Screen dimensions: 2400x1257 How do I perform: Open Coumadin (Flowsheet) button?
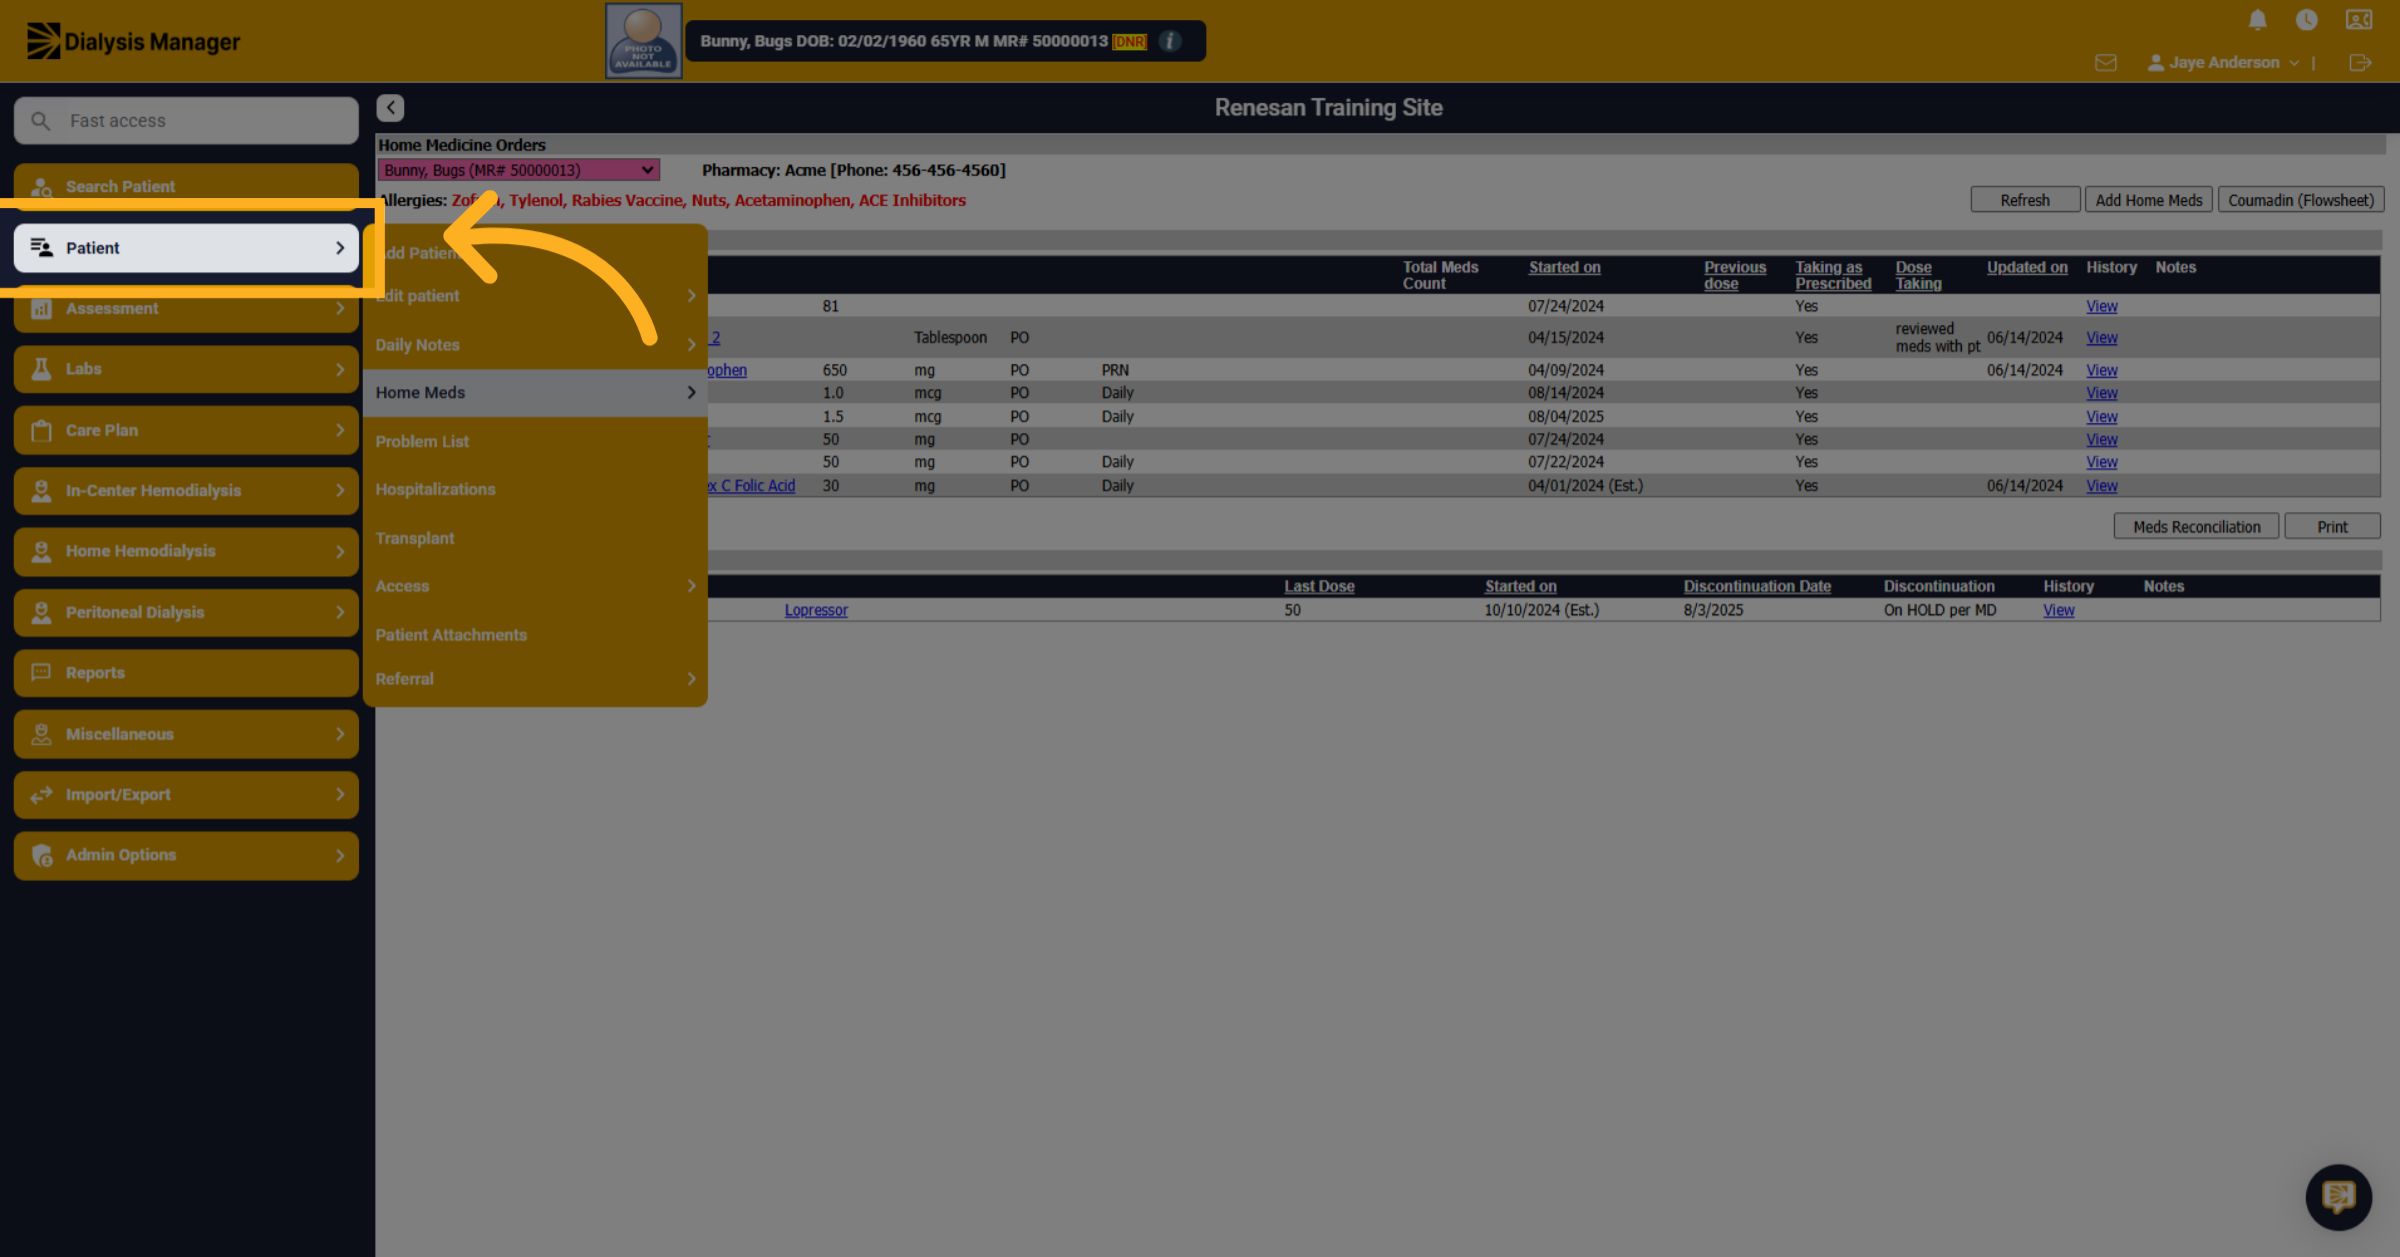click(2301, 200)
